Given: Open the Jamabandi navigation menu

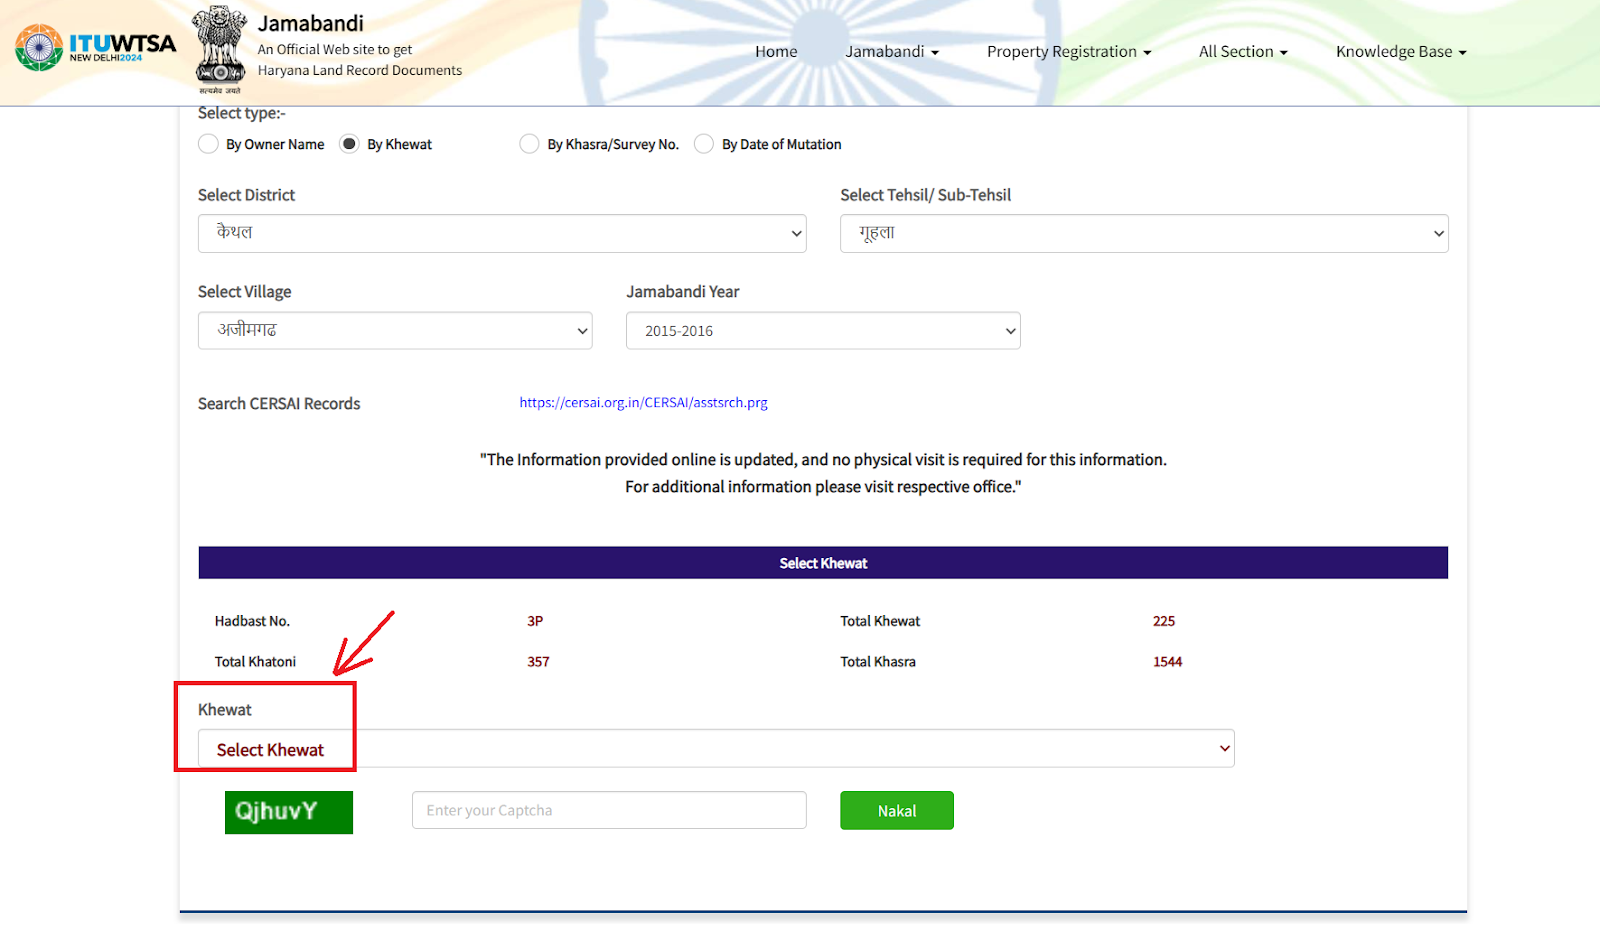Looking at the screenshot, I should tap(891, 52).
